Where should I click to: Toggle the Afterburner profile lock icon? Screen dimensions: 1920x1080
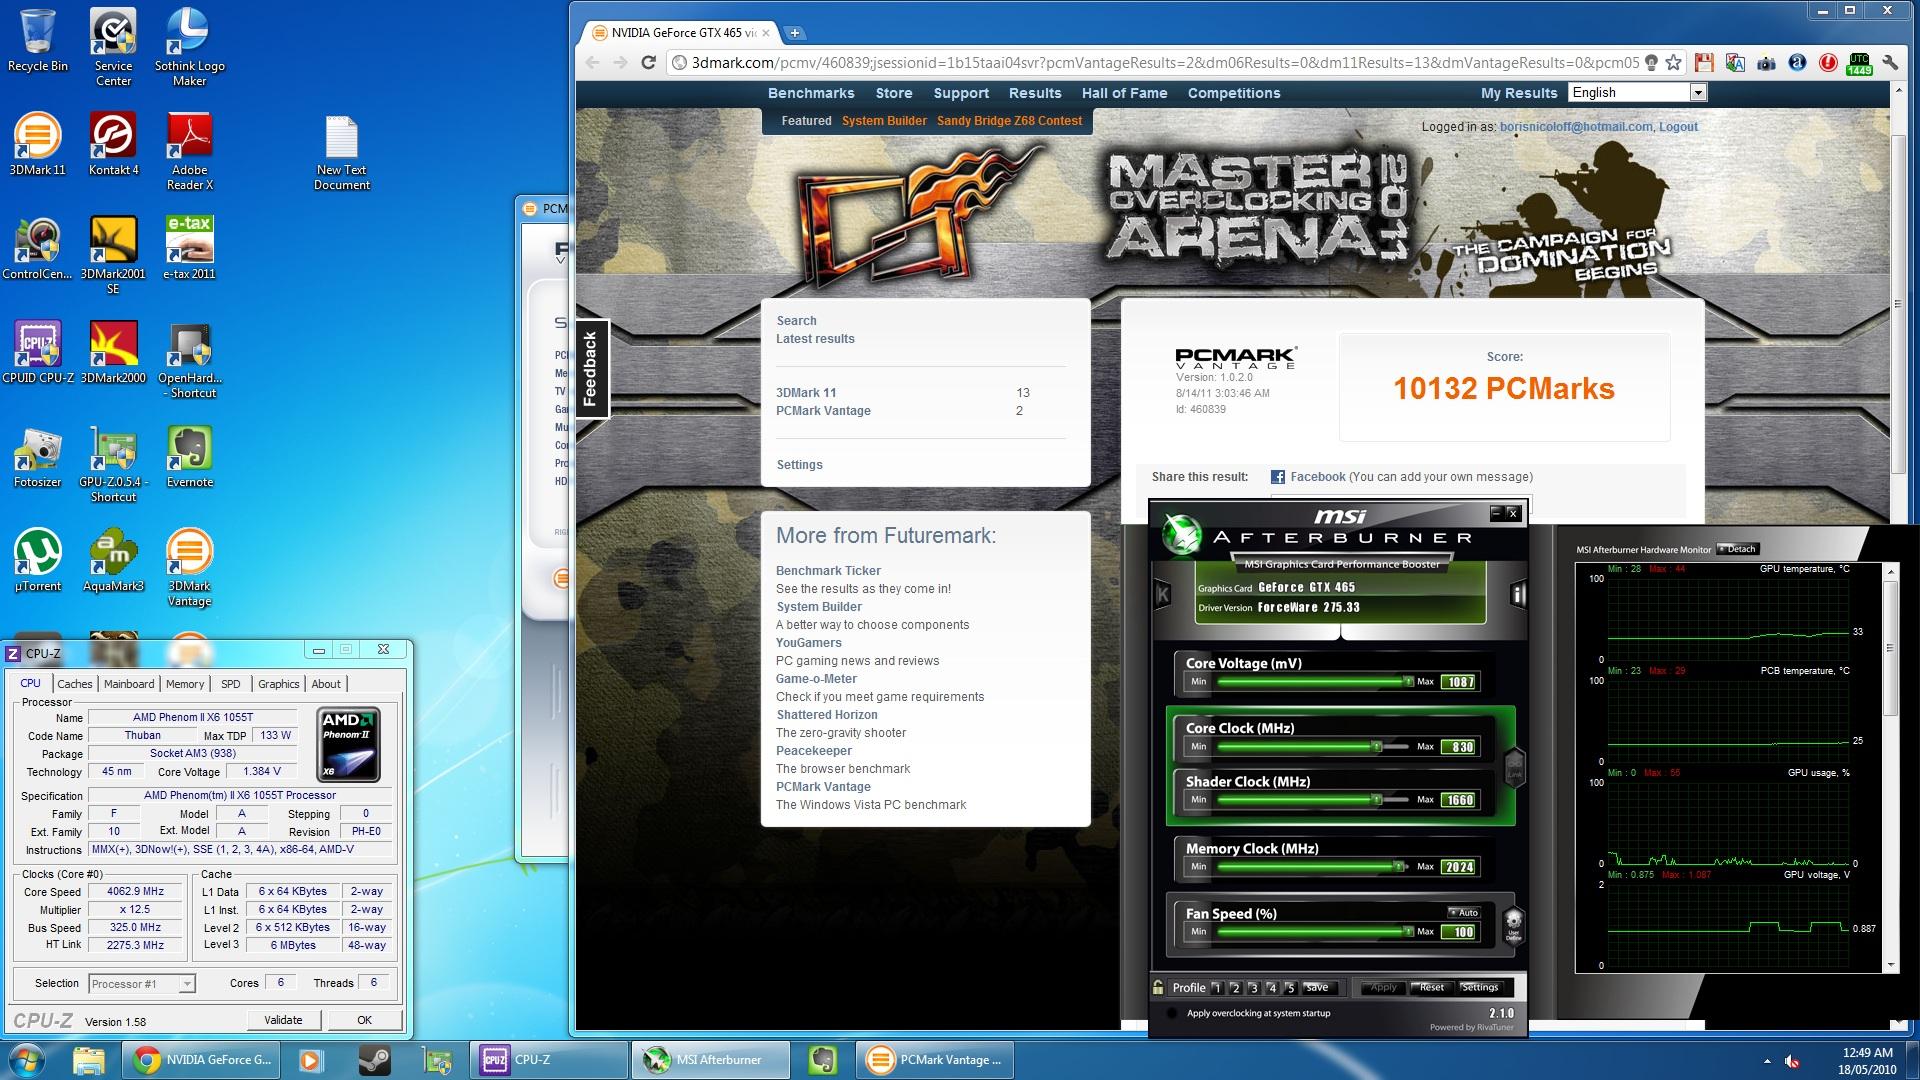(1158, 987)
